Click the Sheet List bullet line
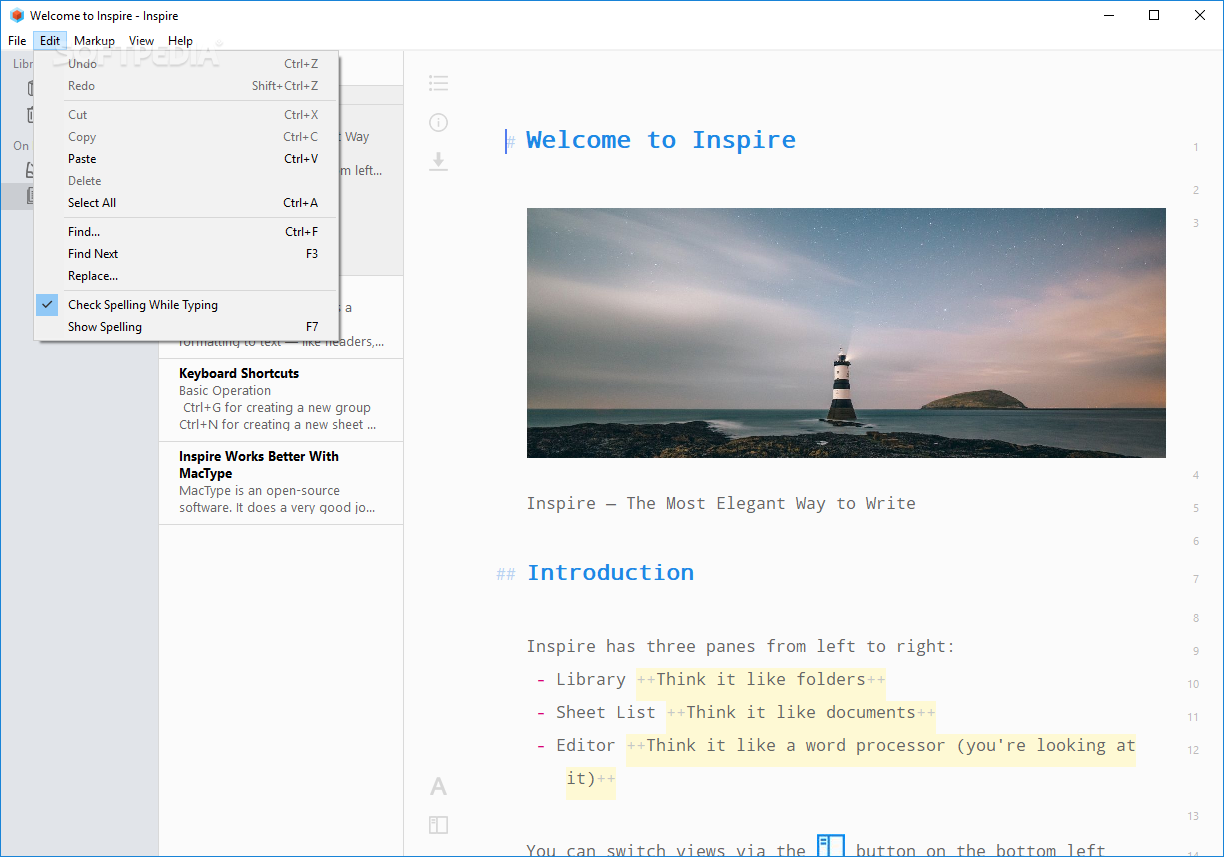This screenshot has width=1224, height=857. [735, 713]
